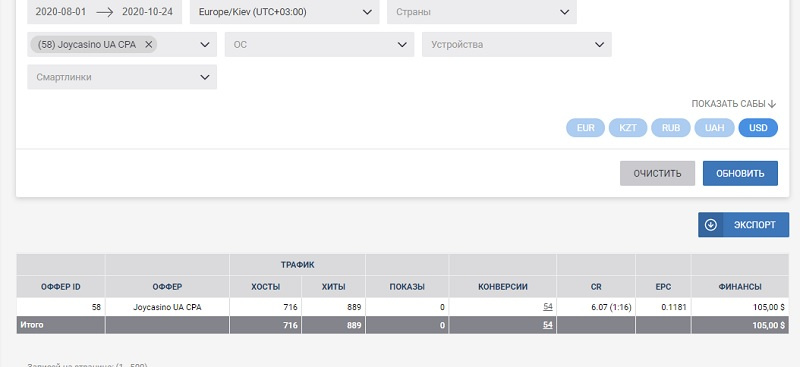
Task: Sort by ОФФЕР ID column header
Action: coord(61,287)
